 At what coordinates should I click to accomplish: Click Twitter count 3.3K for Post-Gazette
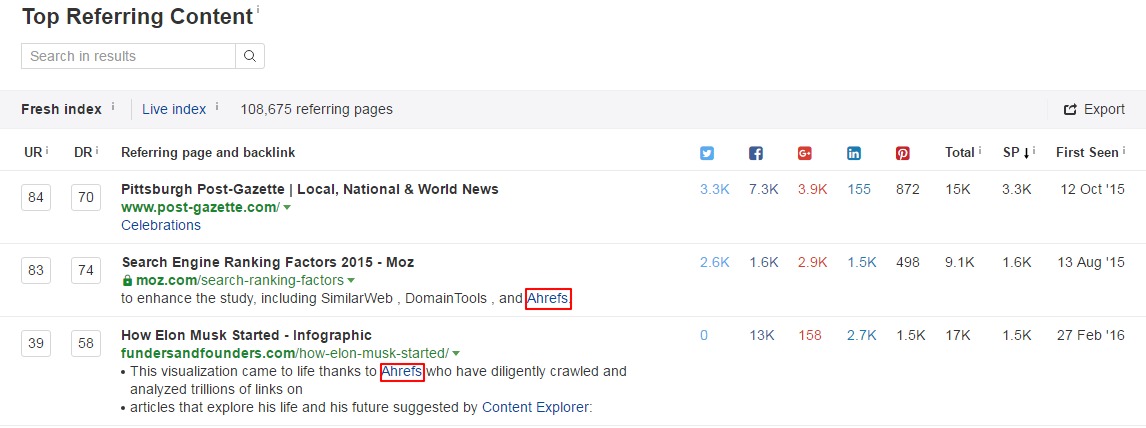point(715,189)
